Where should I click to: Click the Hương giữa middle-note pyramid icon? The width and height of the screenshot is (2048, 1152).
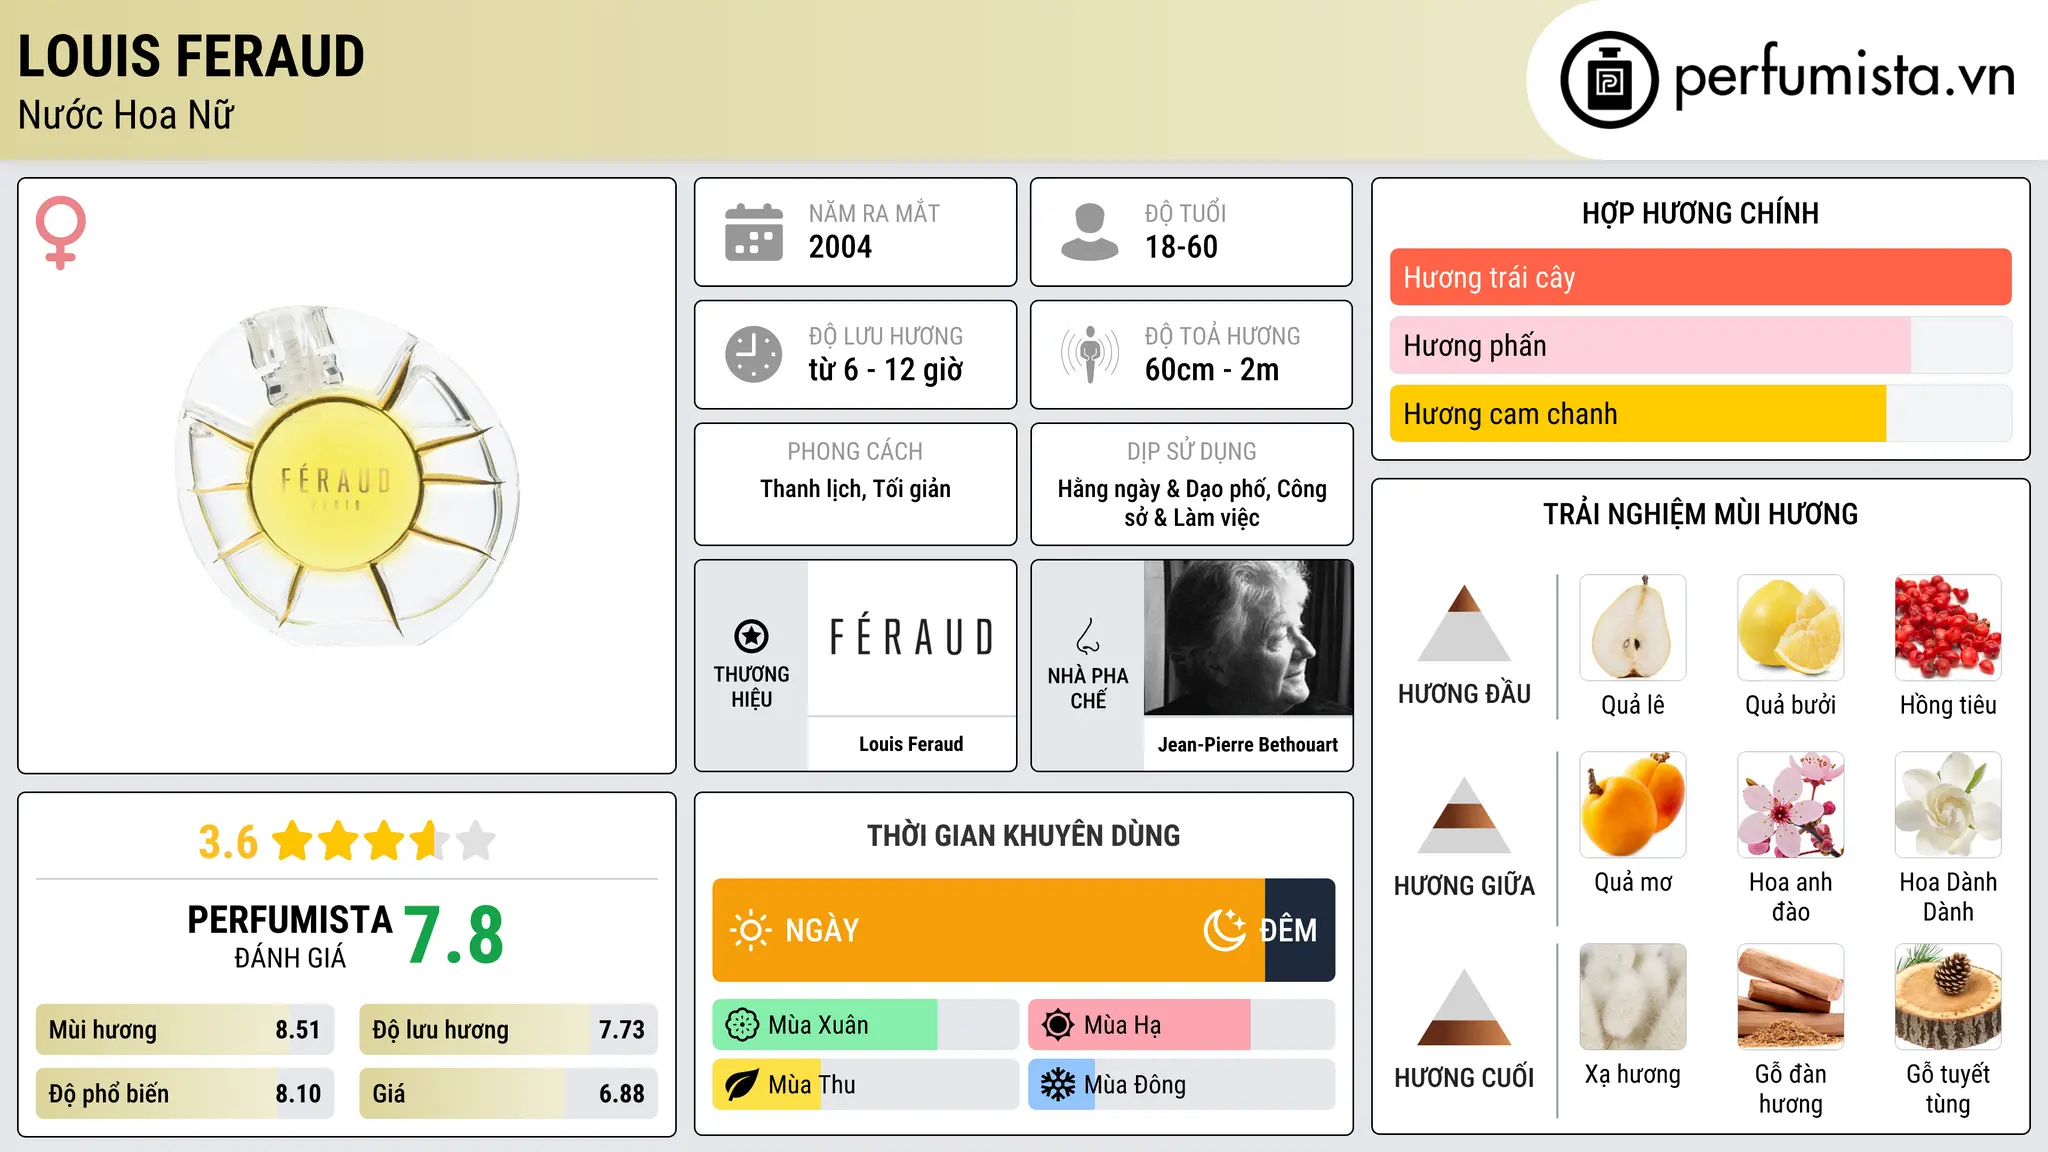[x=1464, y=815]
